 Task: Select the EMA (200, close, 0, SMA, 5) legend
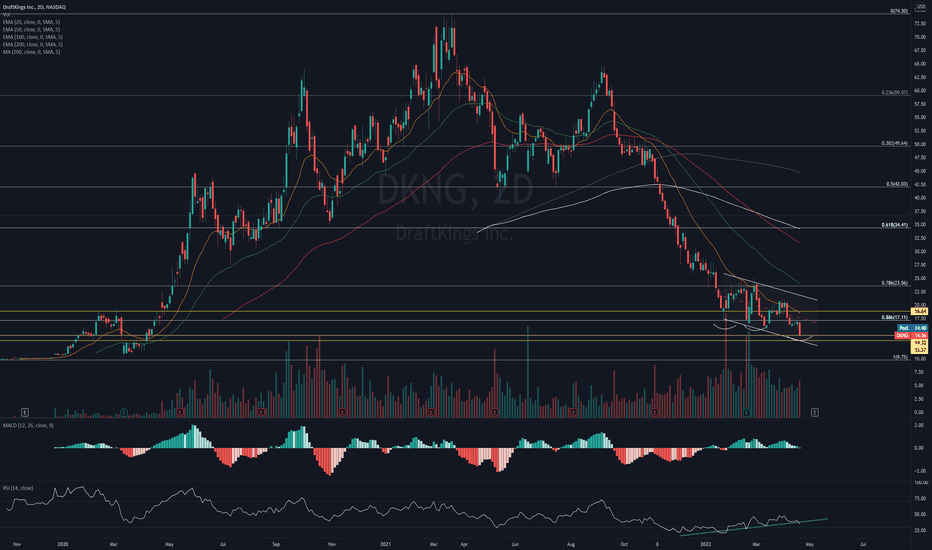(33, 45)
